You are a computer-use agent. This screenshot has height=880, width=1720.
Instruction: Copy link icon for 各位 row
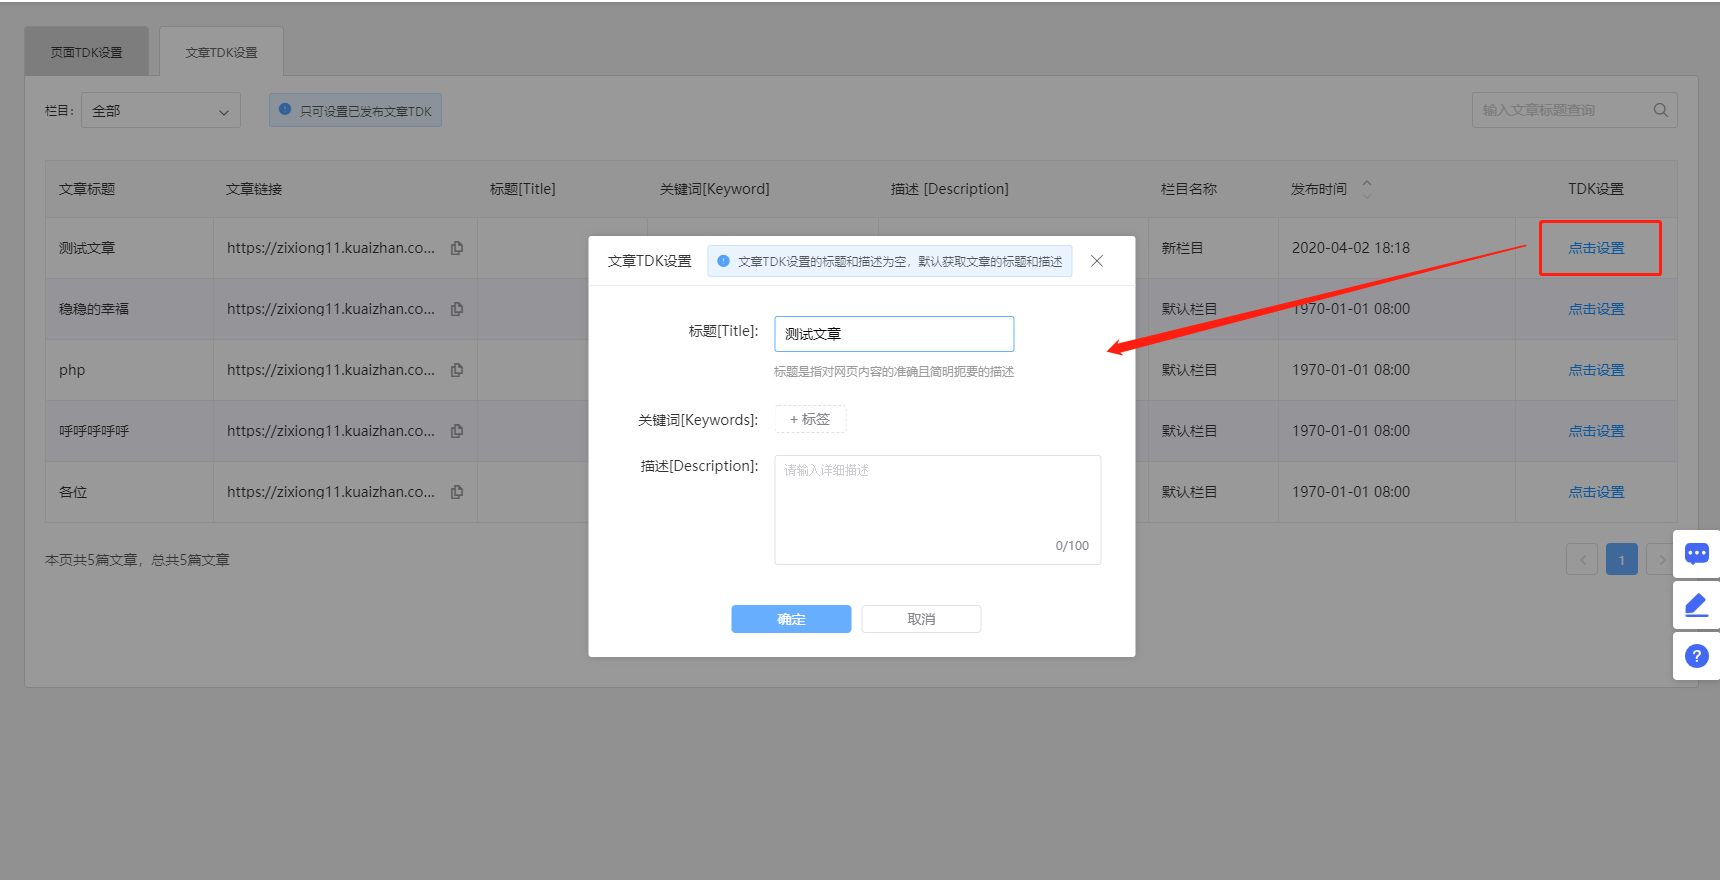(x=457, y=492)
